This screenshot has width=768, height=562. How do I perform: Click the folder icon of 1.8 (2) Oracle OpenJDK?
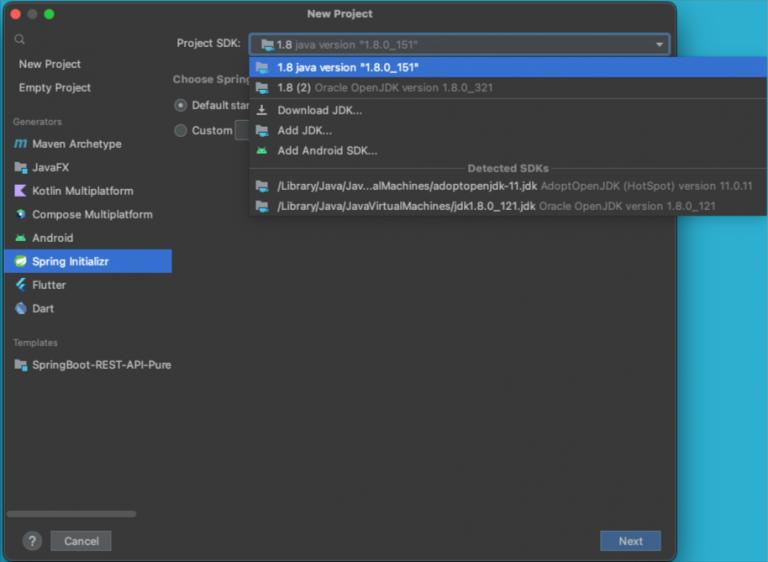pyautogui.click(x=262, y=88)
